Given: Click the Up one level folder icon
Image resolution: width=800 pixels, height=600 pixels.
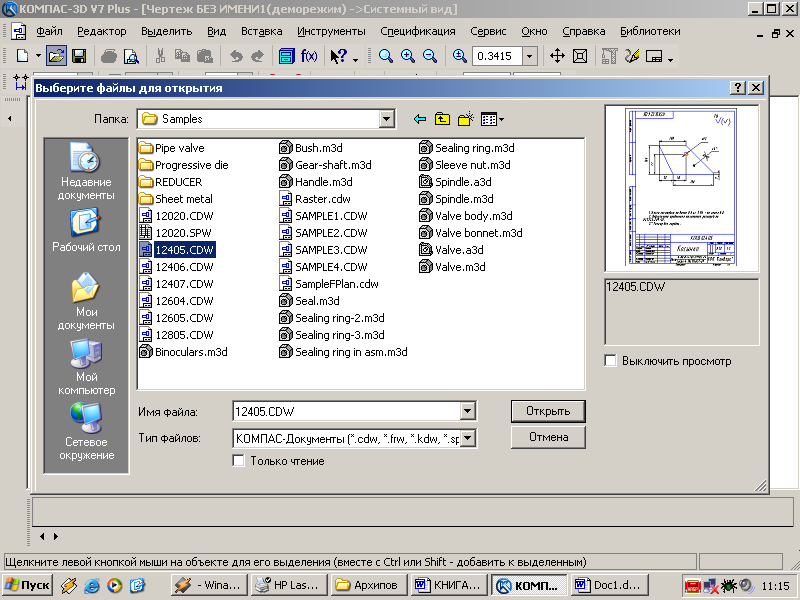Looking at the screenshot, I should tap(442, 119).
